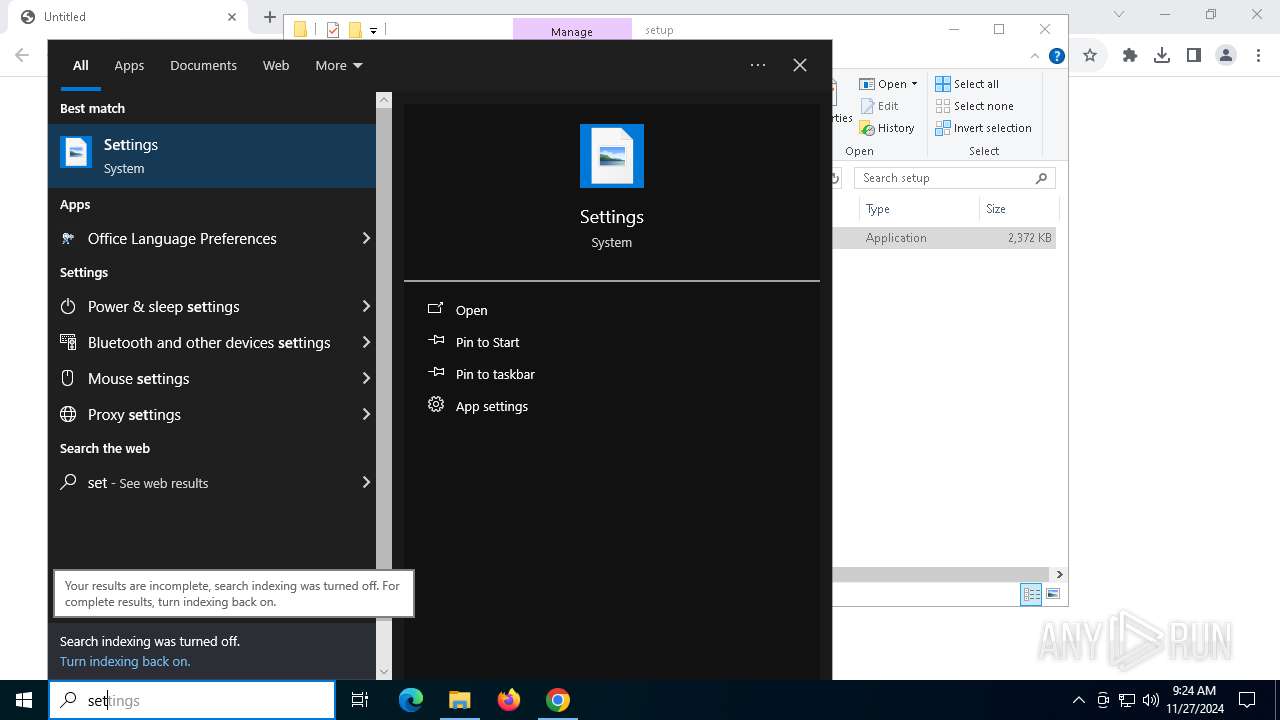
Task: Switch Explorer to details view icon
Action: [1031, 594]
